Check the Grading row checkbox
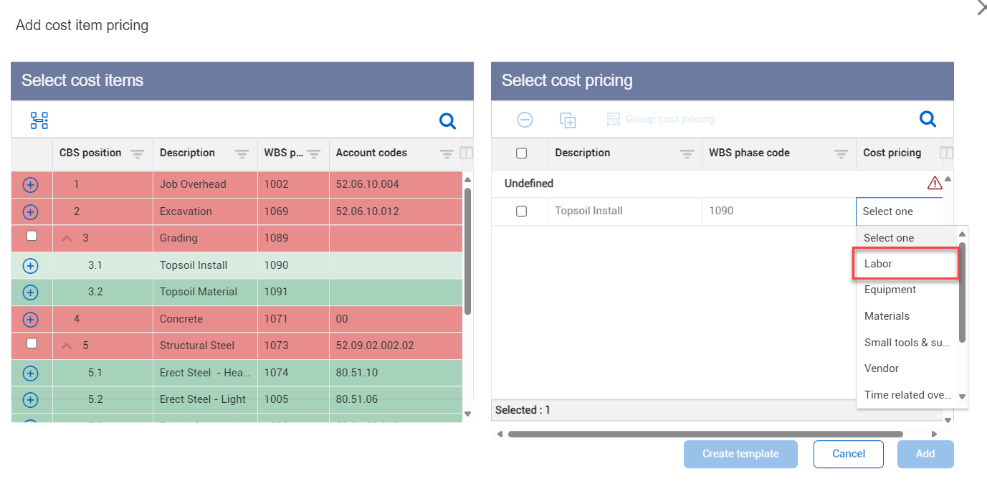This screenshot has height=481, width=987. (31, 237)
